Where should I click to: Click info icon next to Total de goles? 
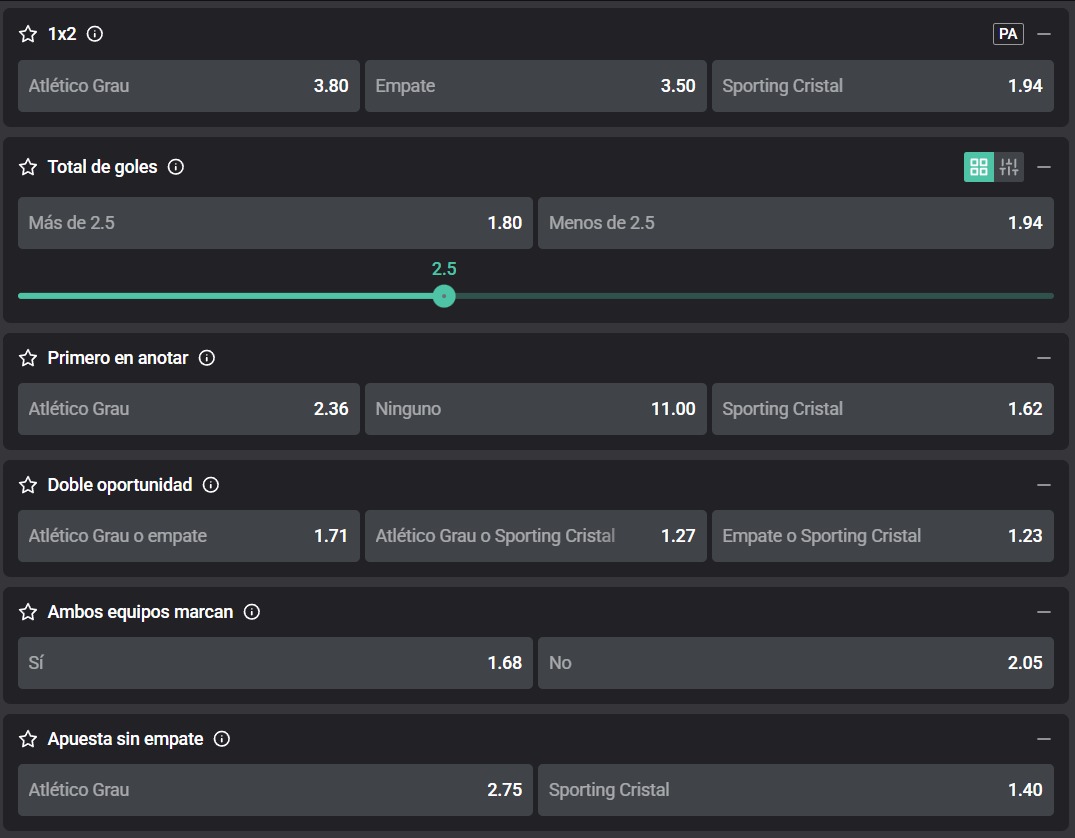pos(176,167)
